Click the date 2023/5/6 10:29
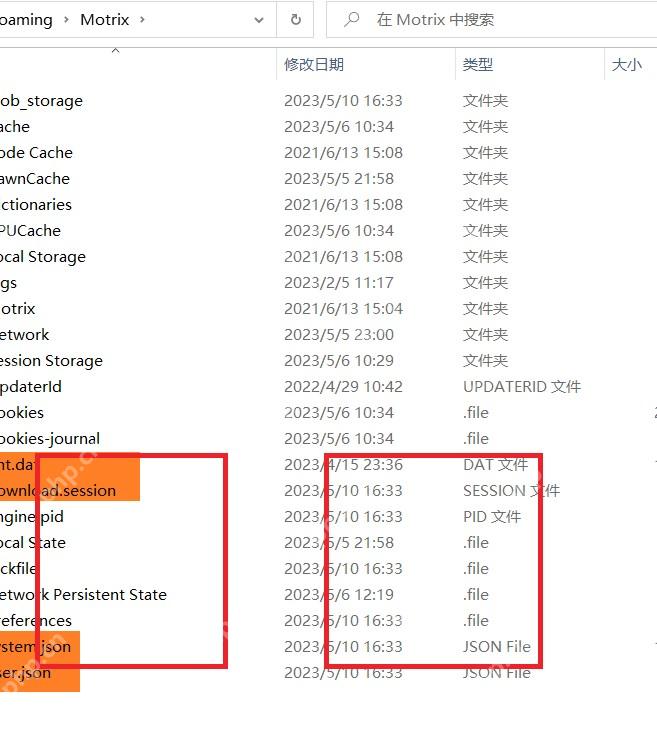The width and height of the screenshot is (657, 738). (339, 361)
